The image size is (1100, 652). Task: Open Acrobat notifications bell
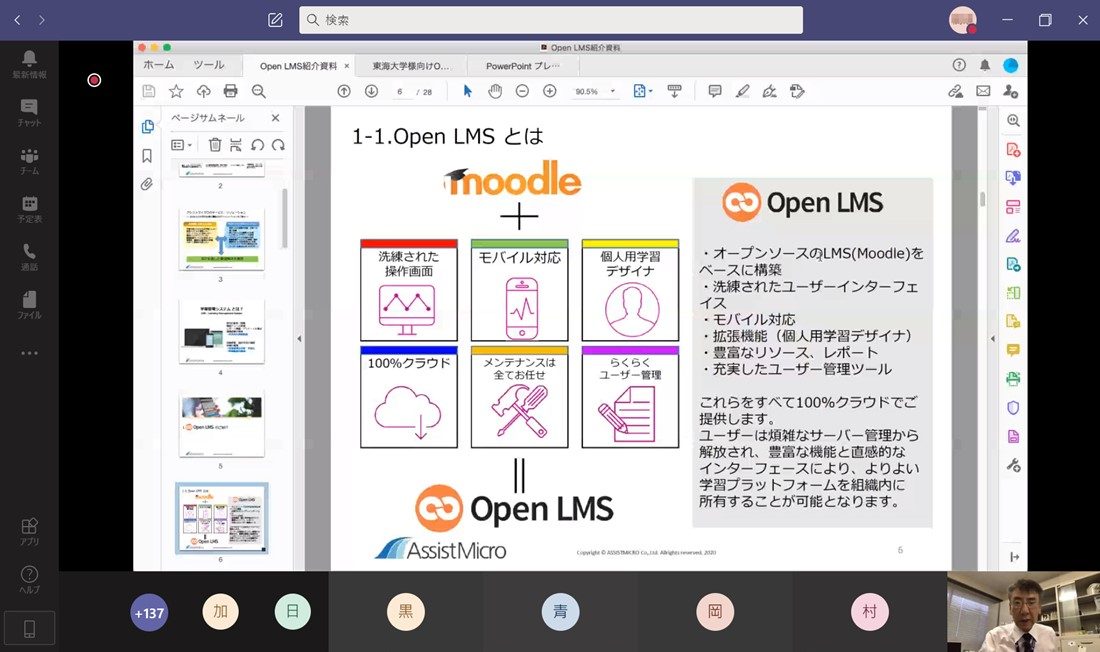(985, 65)
